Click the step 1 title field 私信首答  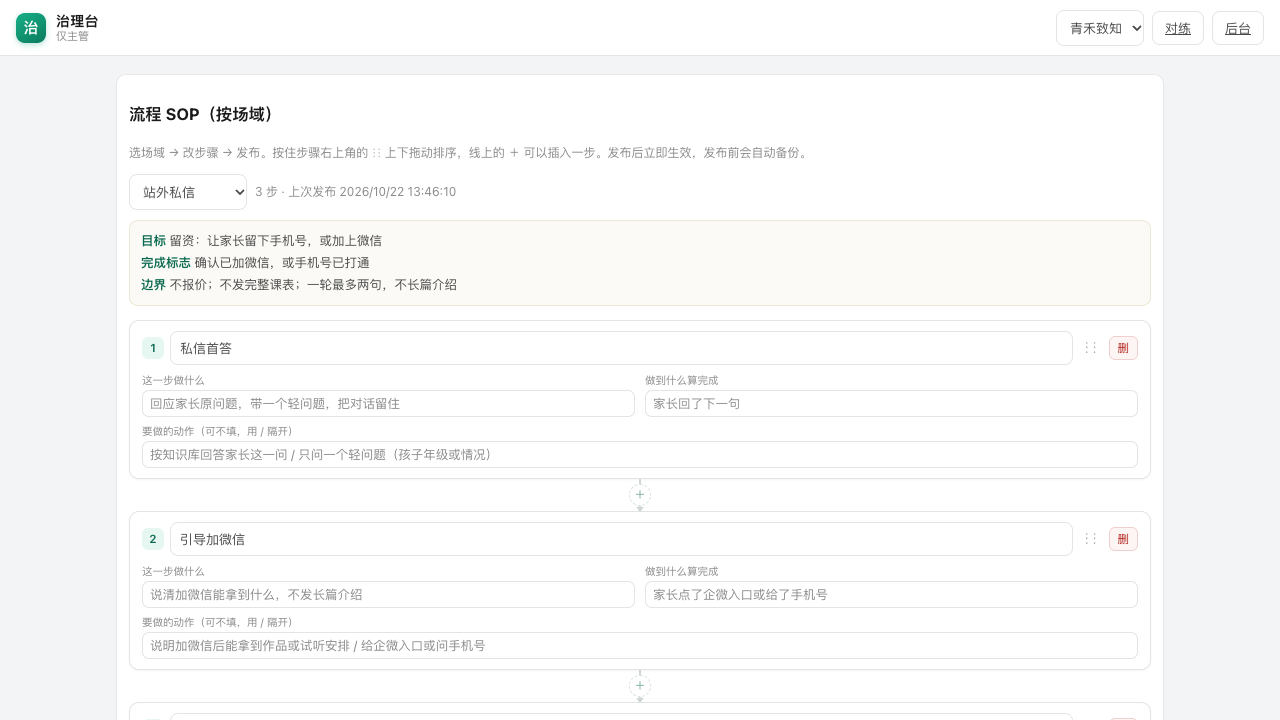[x=621, y=348]
